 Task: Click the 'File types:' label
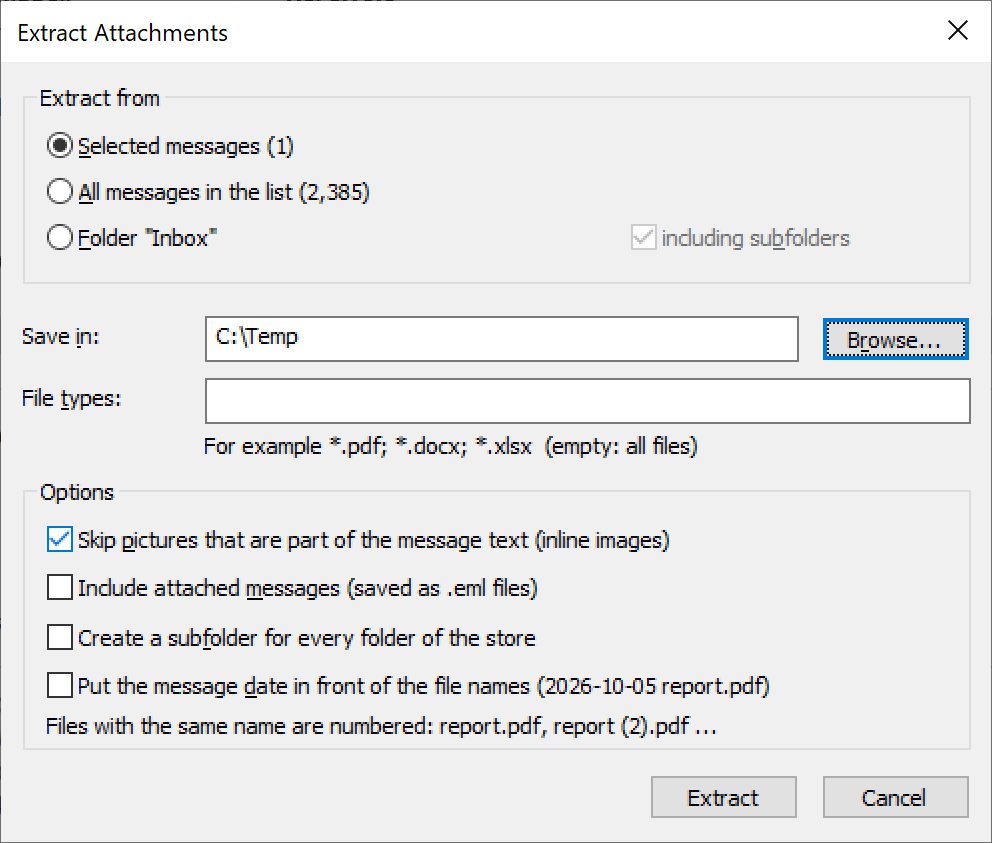tap(71, 399)
